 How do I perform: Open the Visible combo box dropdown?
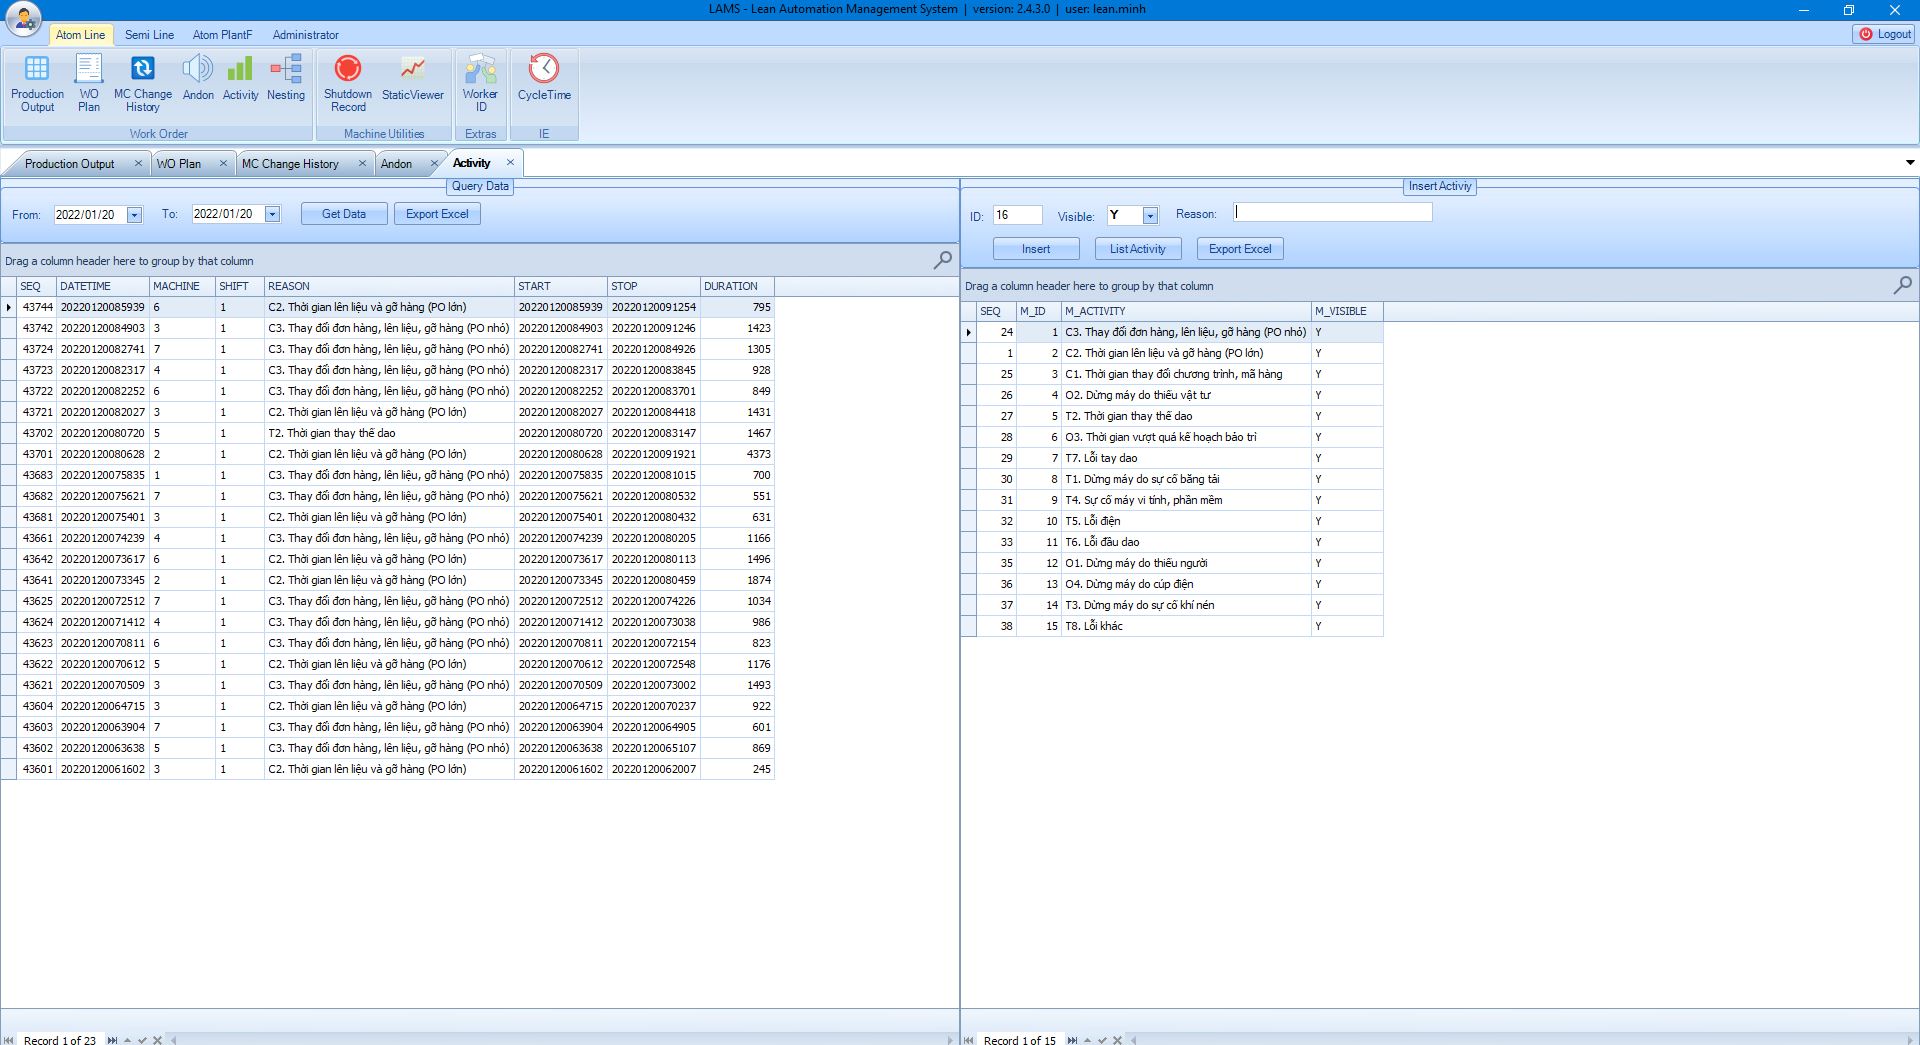coord(1150,216)
